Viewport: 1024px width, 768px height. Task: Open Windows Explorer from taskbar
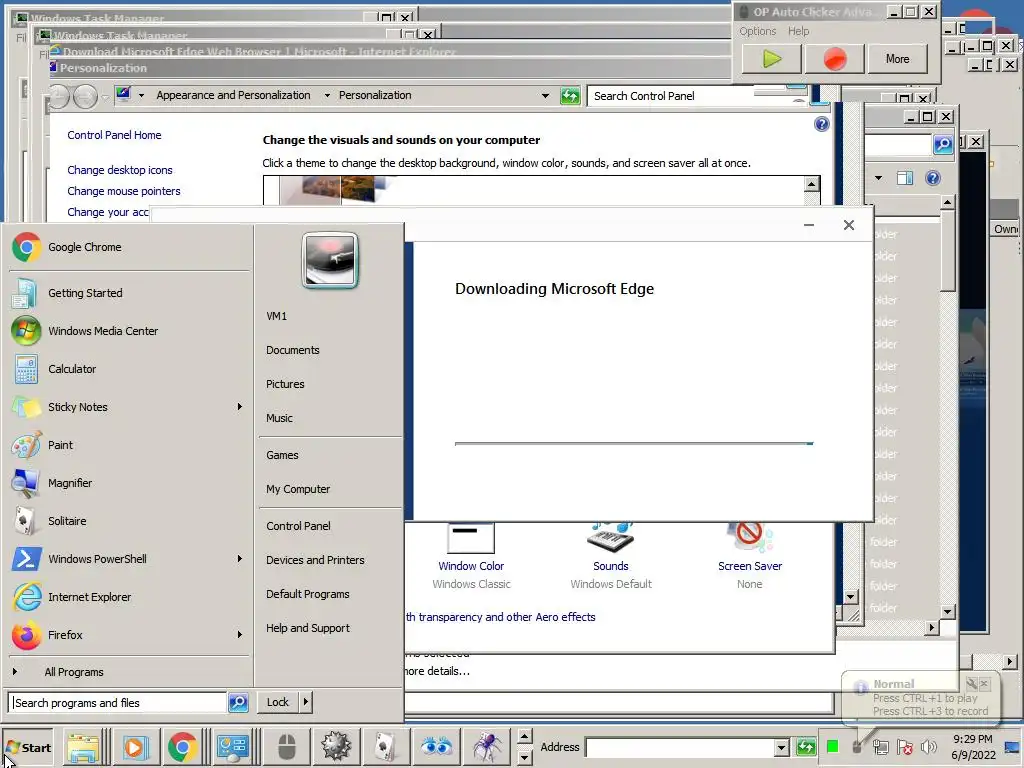coord(84,747)
